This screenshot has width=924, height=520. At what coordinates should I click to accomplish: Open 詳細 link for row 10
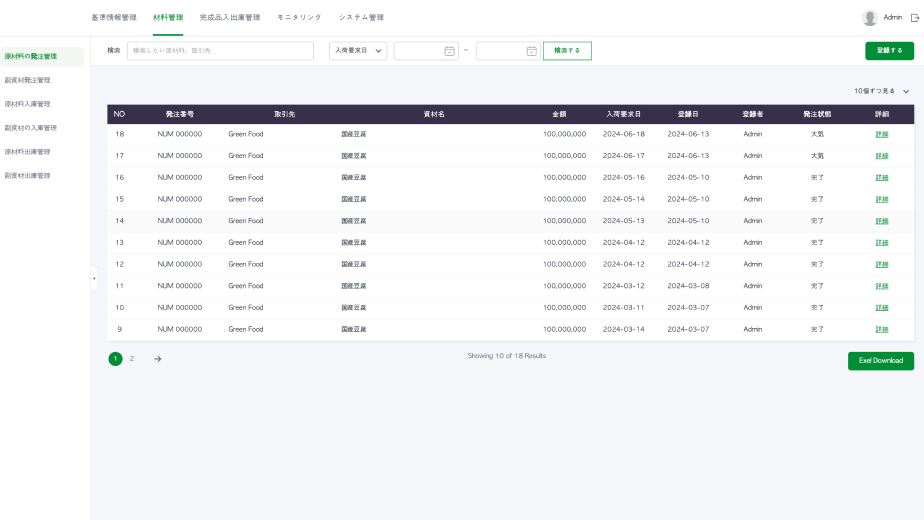[882, 308]
